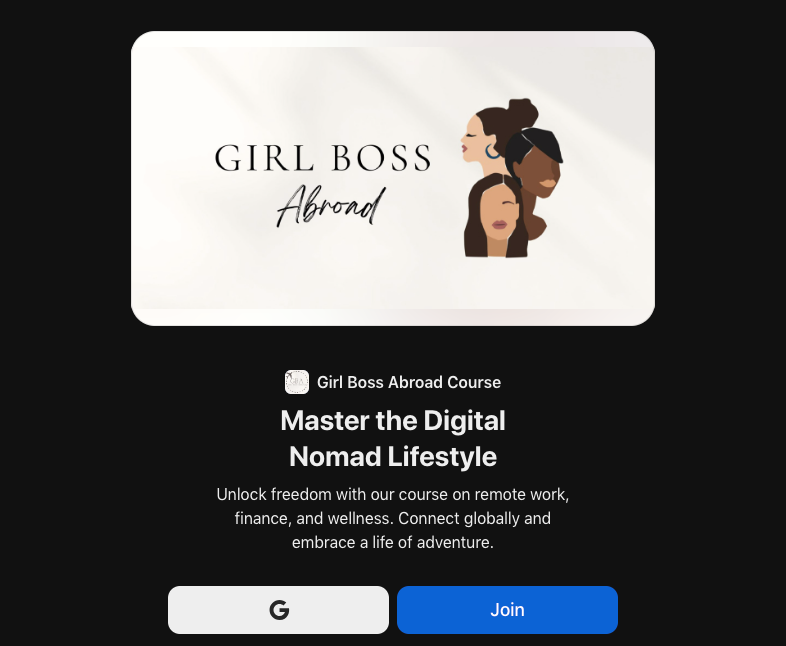786x646 pixels.
Task: Click the "Unlock freedom" description line
Action: coord(393,494)
